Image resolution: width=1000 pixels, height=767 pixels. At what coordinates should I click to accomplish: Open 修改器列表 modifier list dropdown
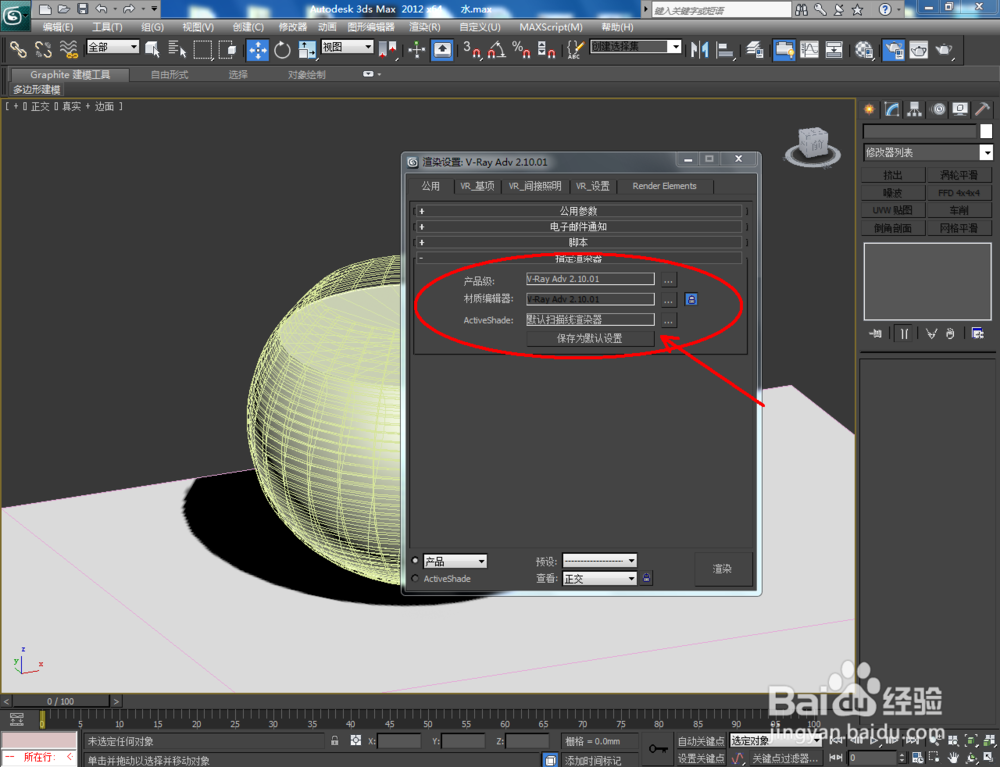(927, 152)
